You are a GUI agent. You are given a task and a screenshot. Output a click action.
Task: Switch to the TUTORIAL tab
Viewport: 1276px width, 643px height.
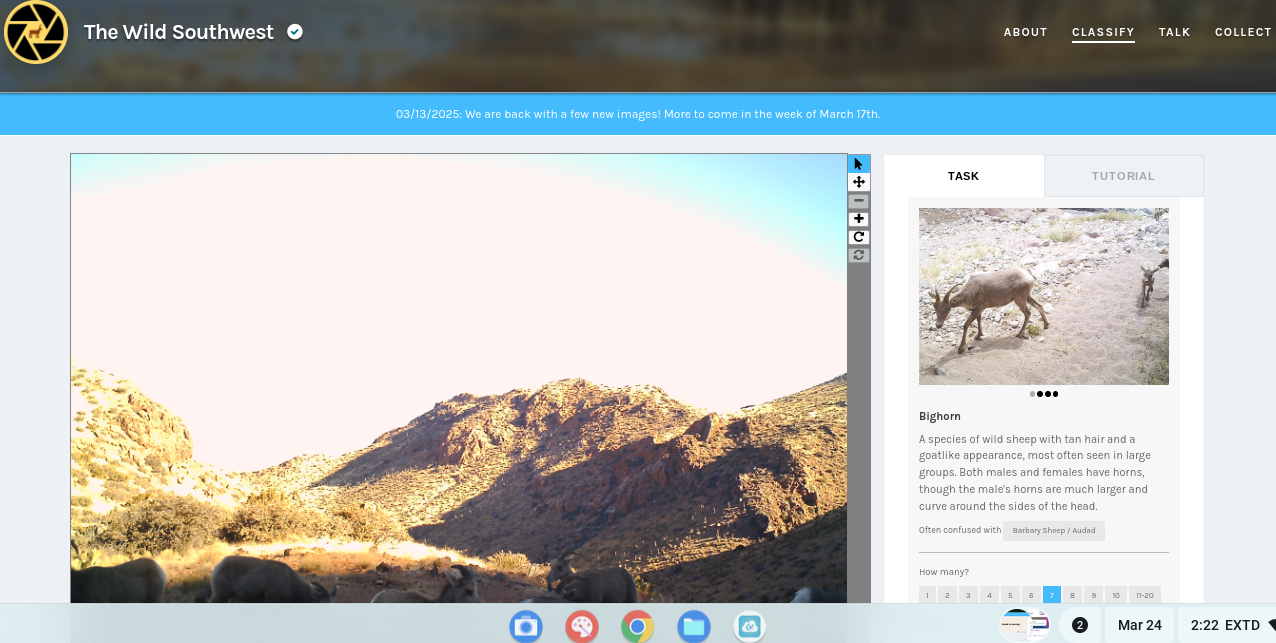pyautogui.click(x=1123, y=176)
